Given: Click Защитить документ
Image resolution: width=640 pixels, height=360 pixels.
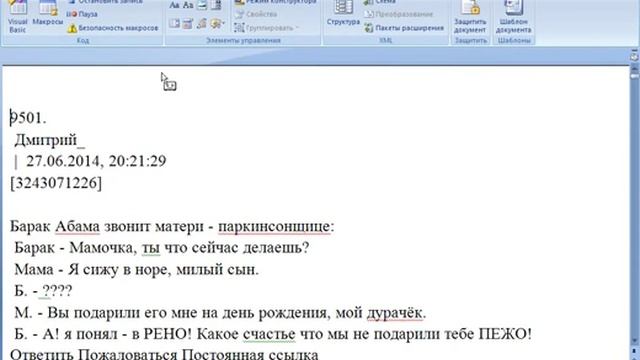Looking at the screenshot, I should pos(470,17).
